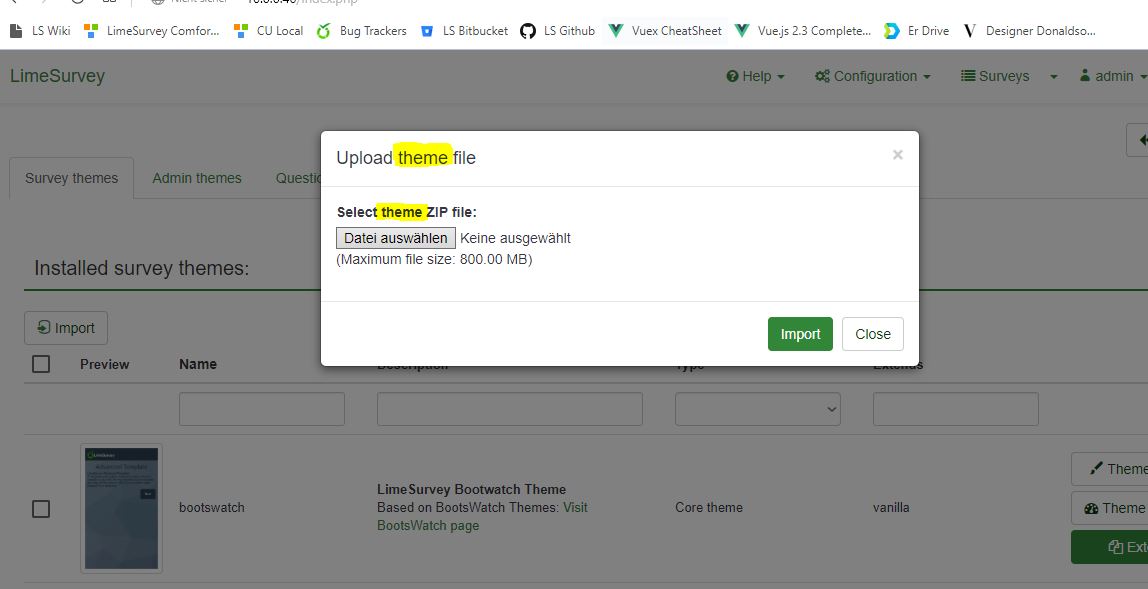The width and height of the screenshot is (1148, 589).
Task: Click the Theme options button with palette icon
Action: point(1110,508)
